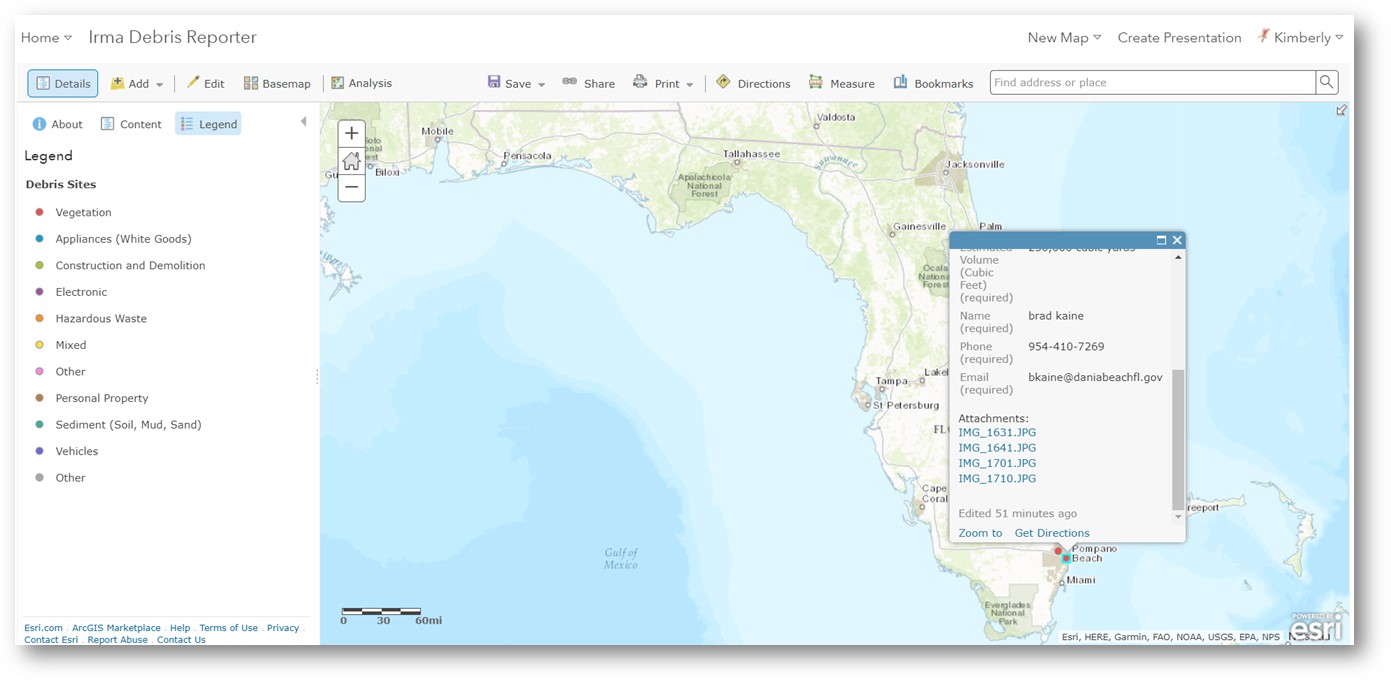Click the Personal Property legend entry
Screen dimensions: 1391x681
(x=102, y=398)
